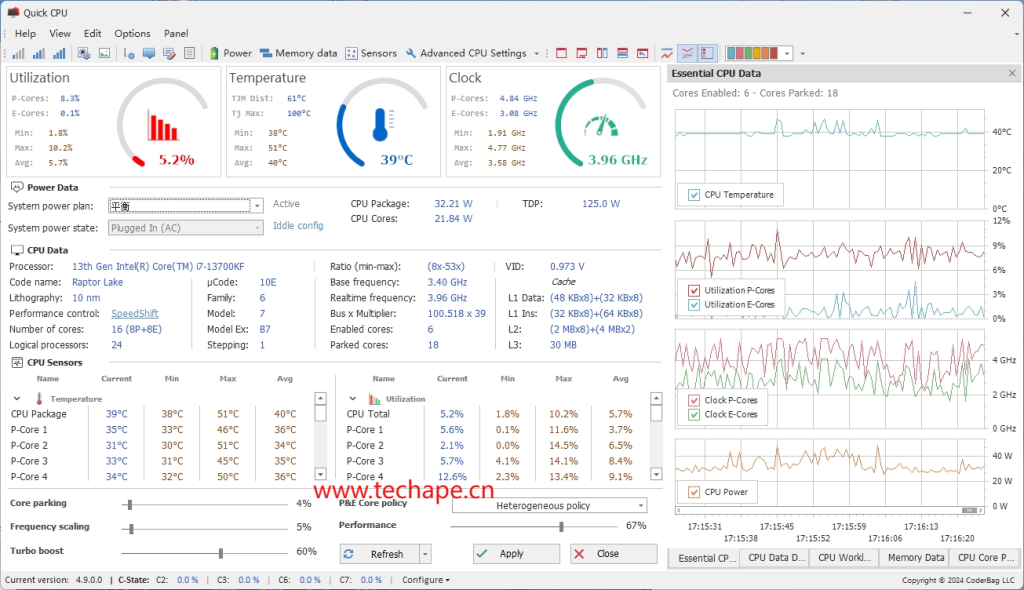1024x590 pixels.
Task: Click the Frequency scaling slider handle
Action: pyautogui.click(x=131, y=528)
